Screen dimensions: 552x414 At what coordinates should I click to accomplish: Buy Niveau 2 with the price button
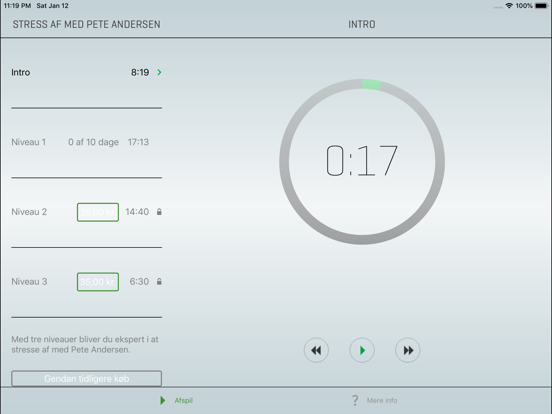[x=98, y=212]
